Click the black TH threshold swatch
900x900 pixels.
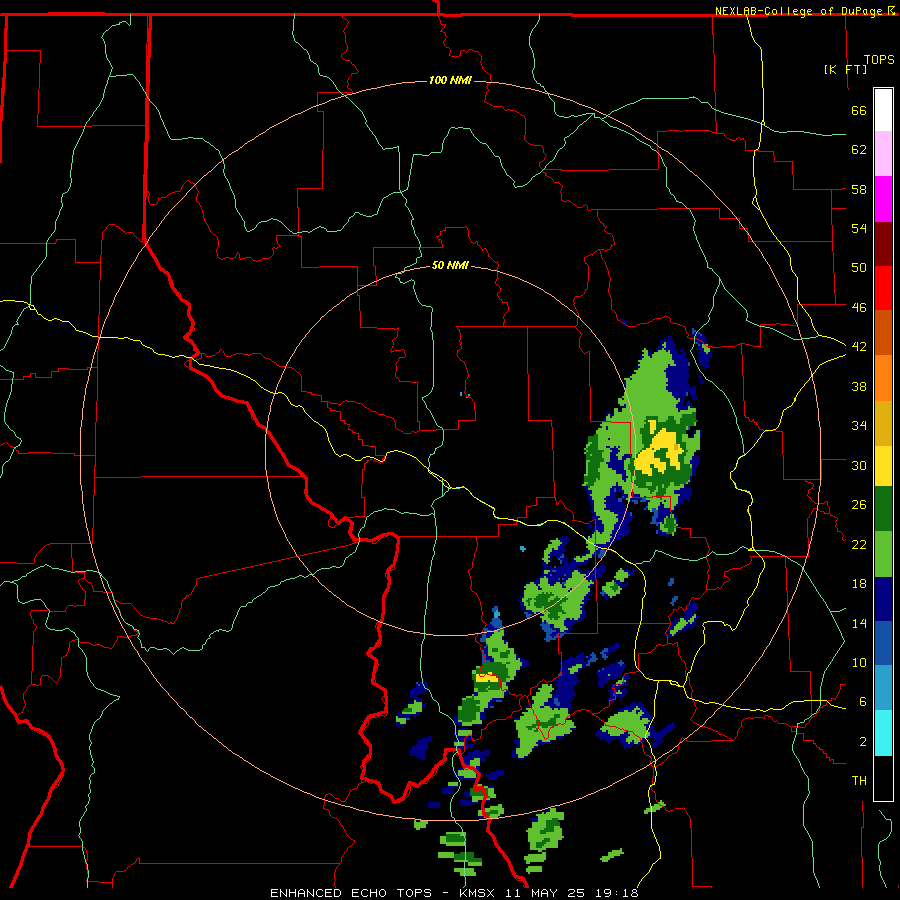[883, 778]
